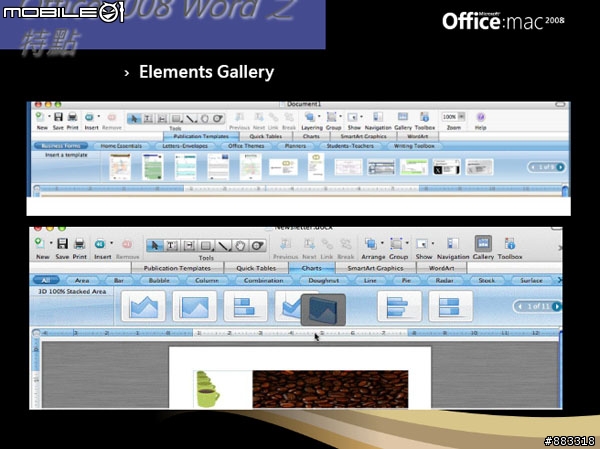The width and height of the screenshot is (600, 449).
Task: Switch to Charts tab in Newsletter window
Action: (x=311, y=268)
